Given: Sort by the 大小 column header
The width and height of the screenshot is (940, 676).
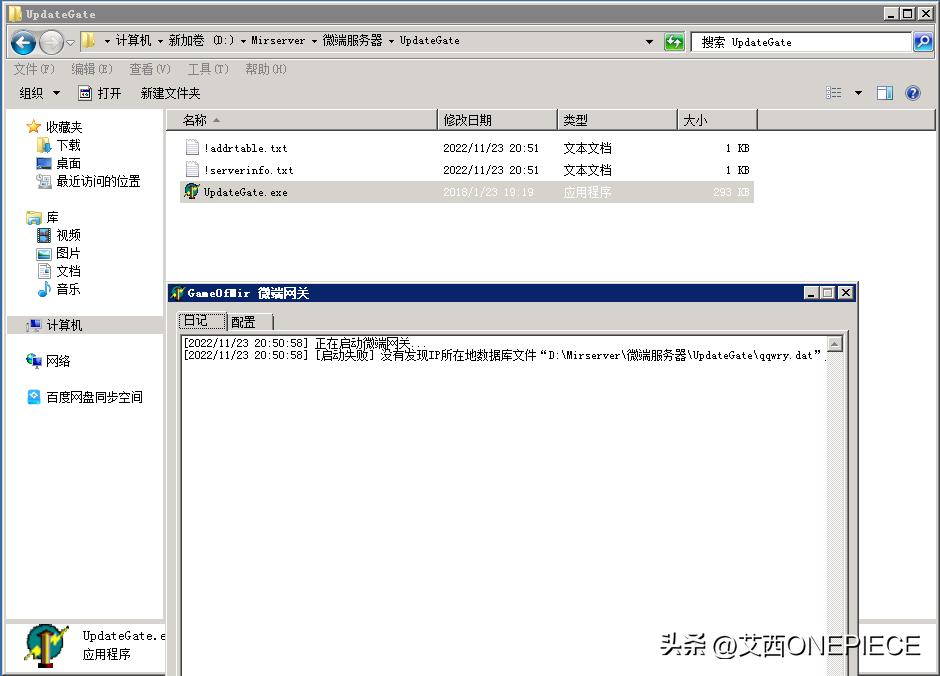Looking at the screenshot, I should point(718,120).
